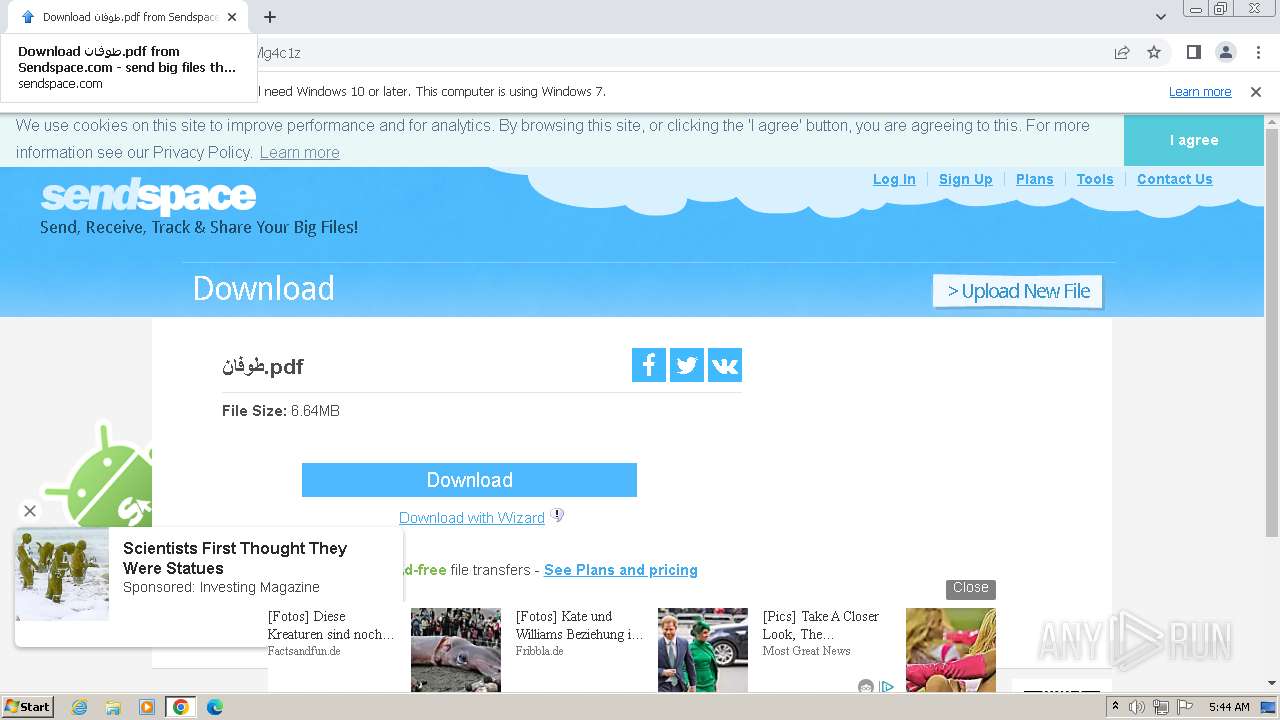Open the Windows 7 notice Learn more link

point(1200,91)
